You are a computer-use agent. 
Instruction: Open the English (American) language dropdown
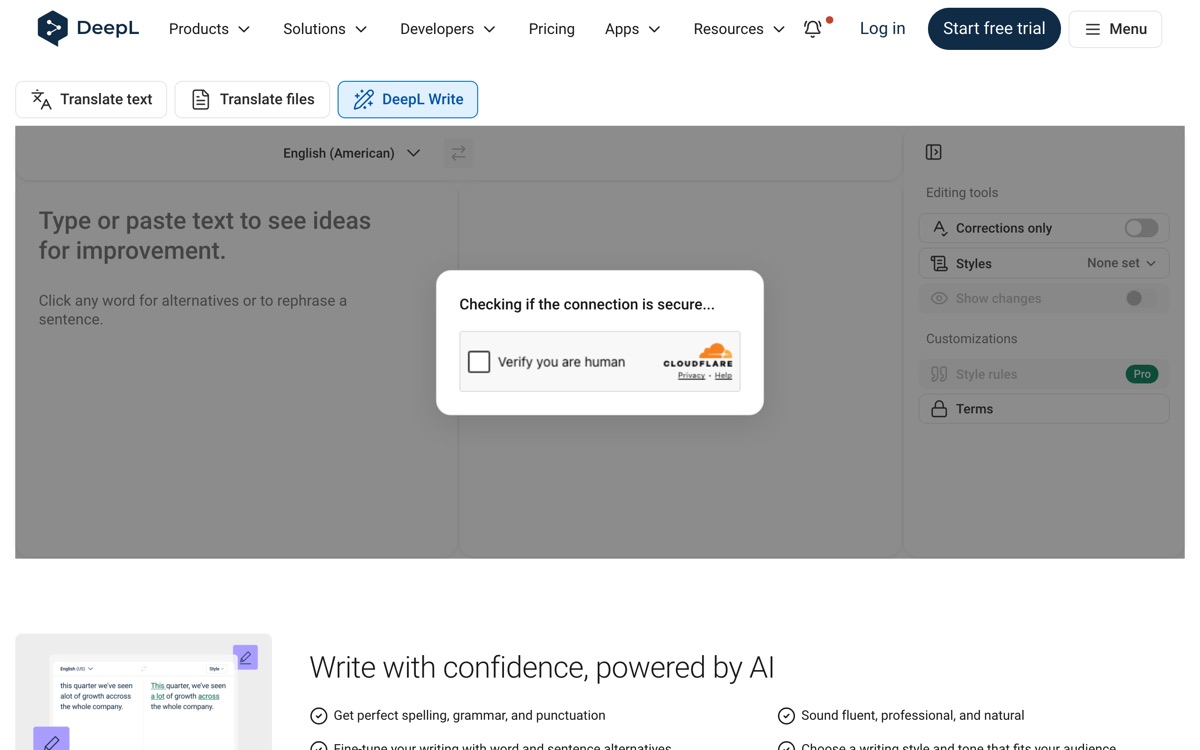coord(351,153)
